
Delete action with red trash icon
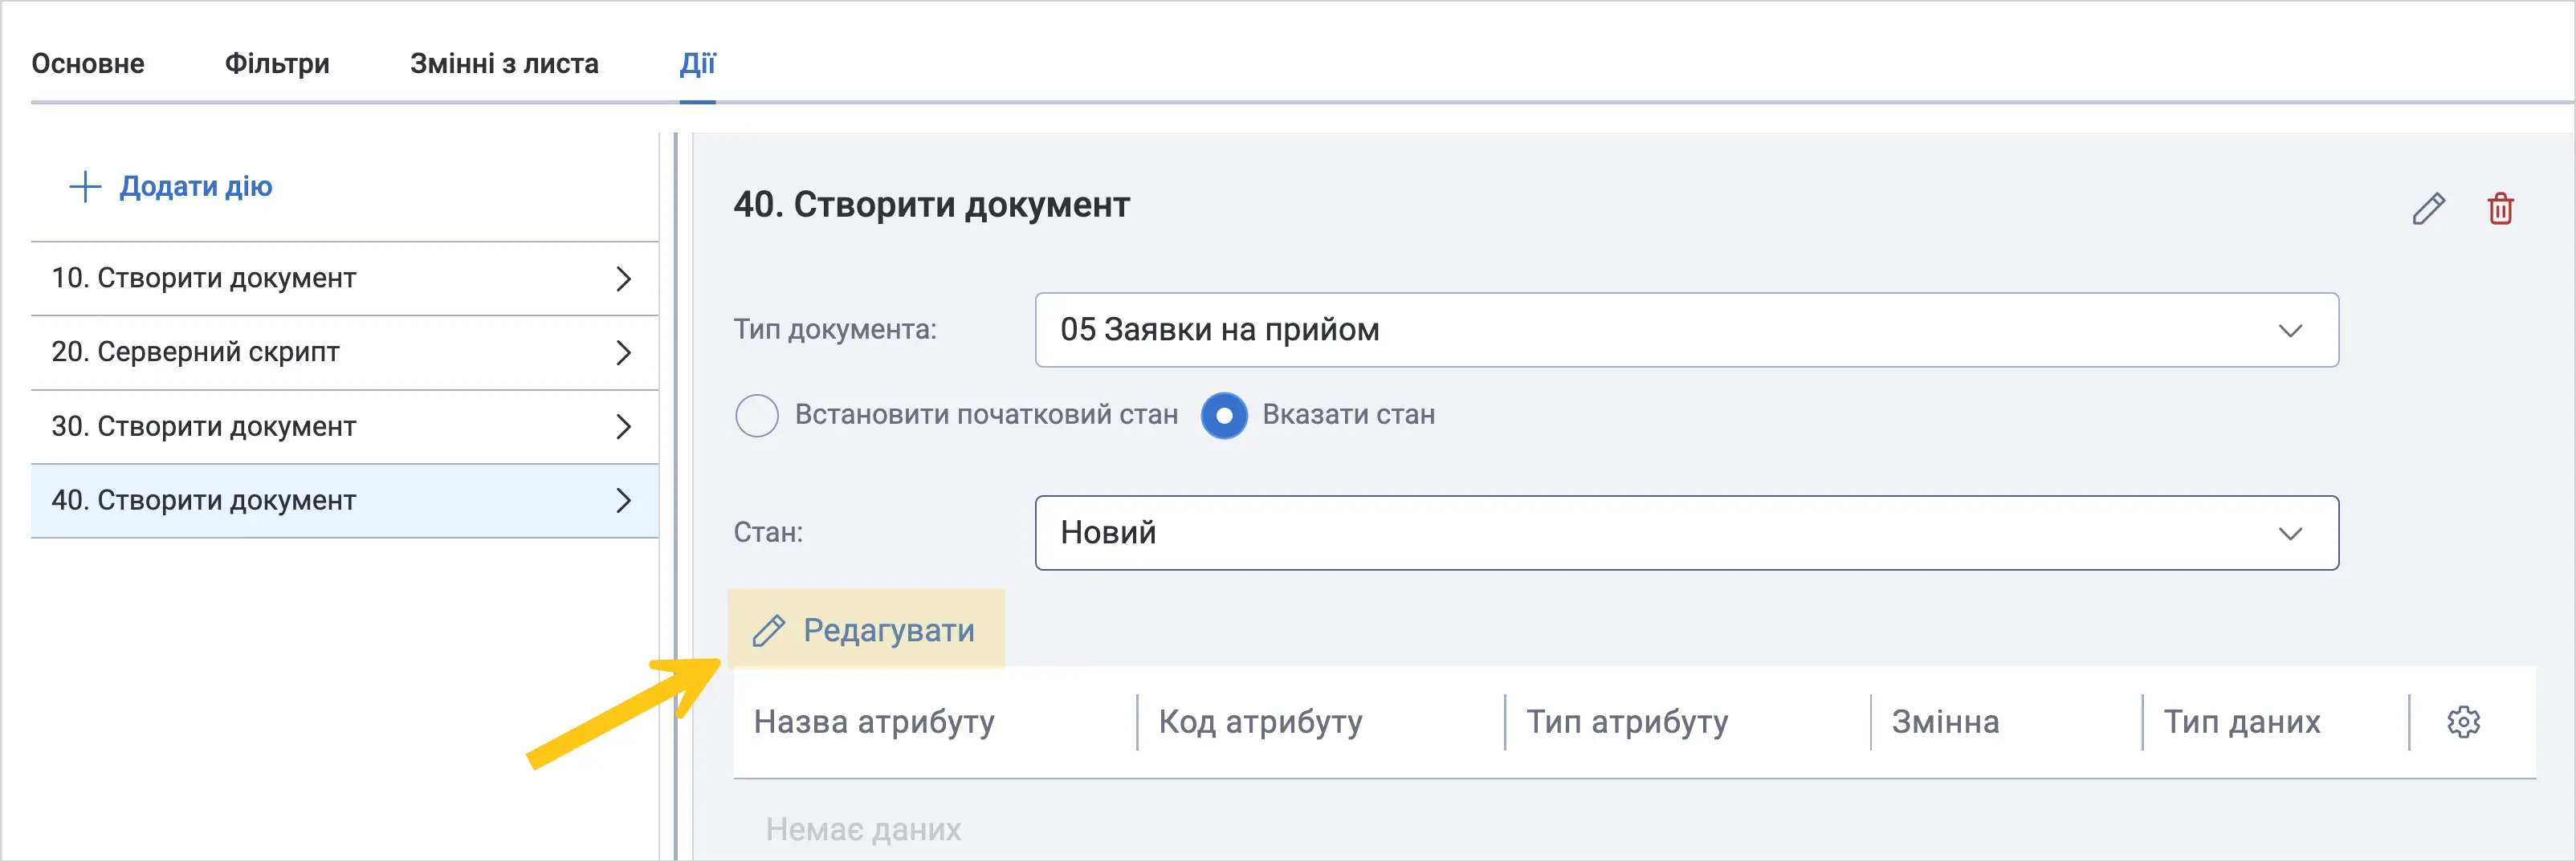pyautogui.click(x=2500, y=209)
